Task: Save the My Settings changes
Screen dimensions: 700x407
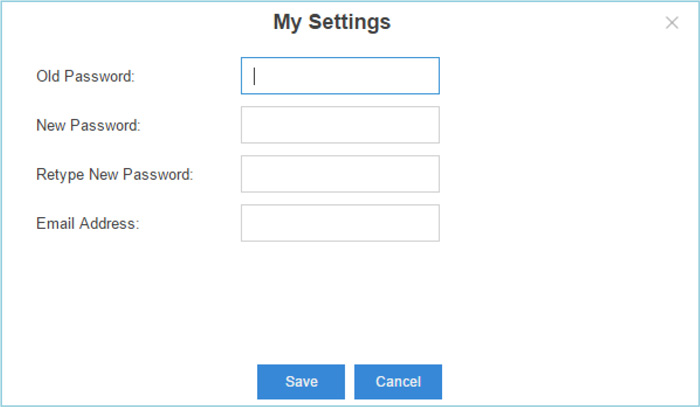Action: tap(301, 382)
